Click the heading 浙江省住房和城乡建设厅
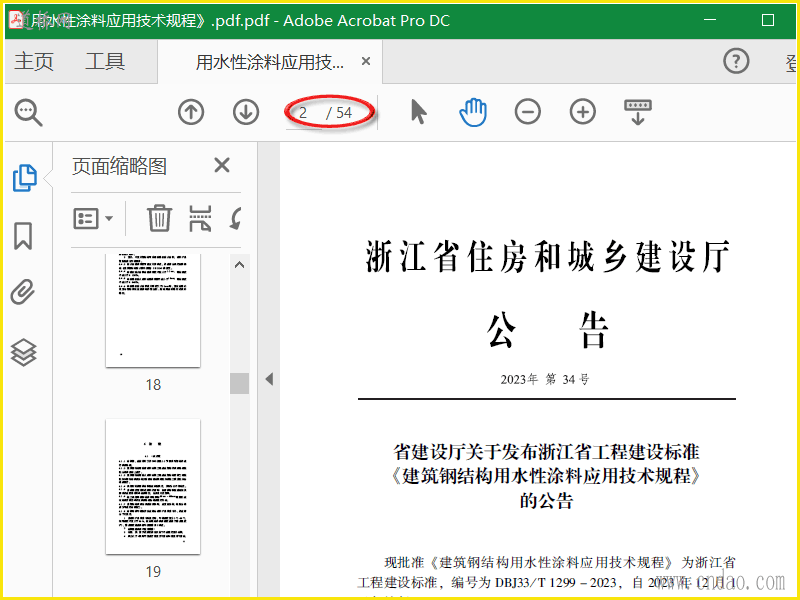The width and height of the screenshot is (800, 600). pyautogui.click(x=547, y=257)
